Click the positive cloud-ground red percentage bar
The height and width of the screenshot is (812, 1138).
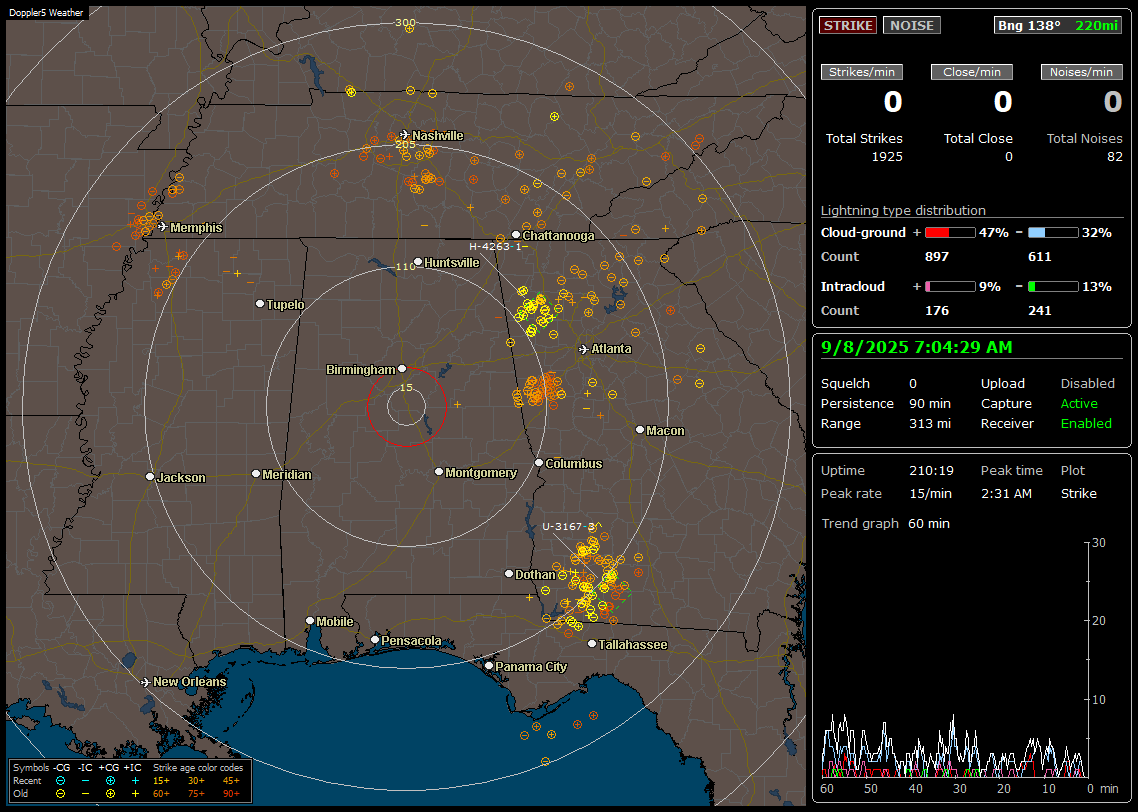tap(950, 233)
